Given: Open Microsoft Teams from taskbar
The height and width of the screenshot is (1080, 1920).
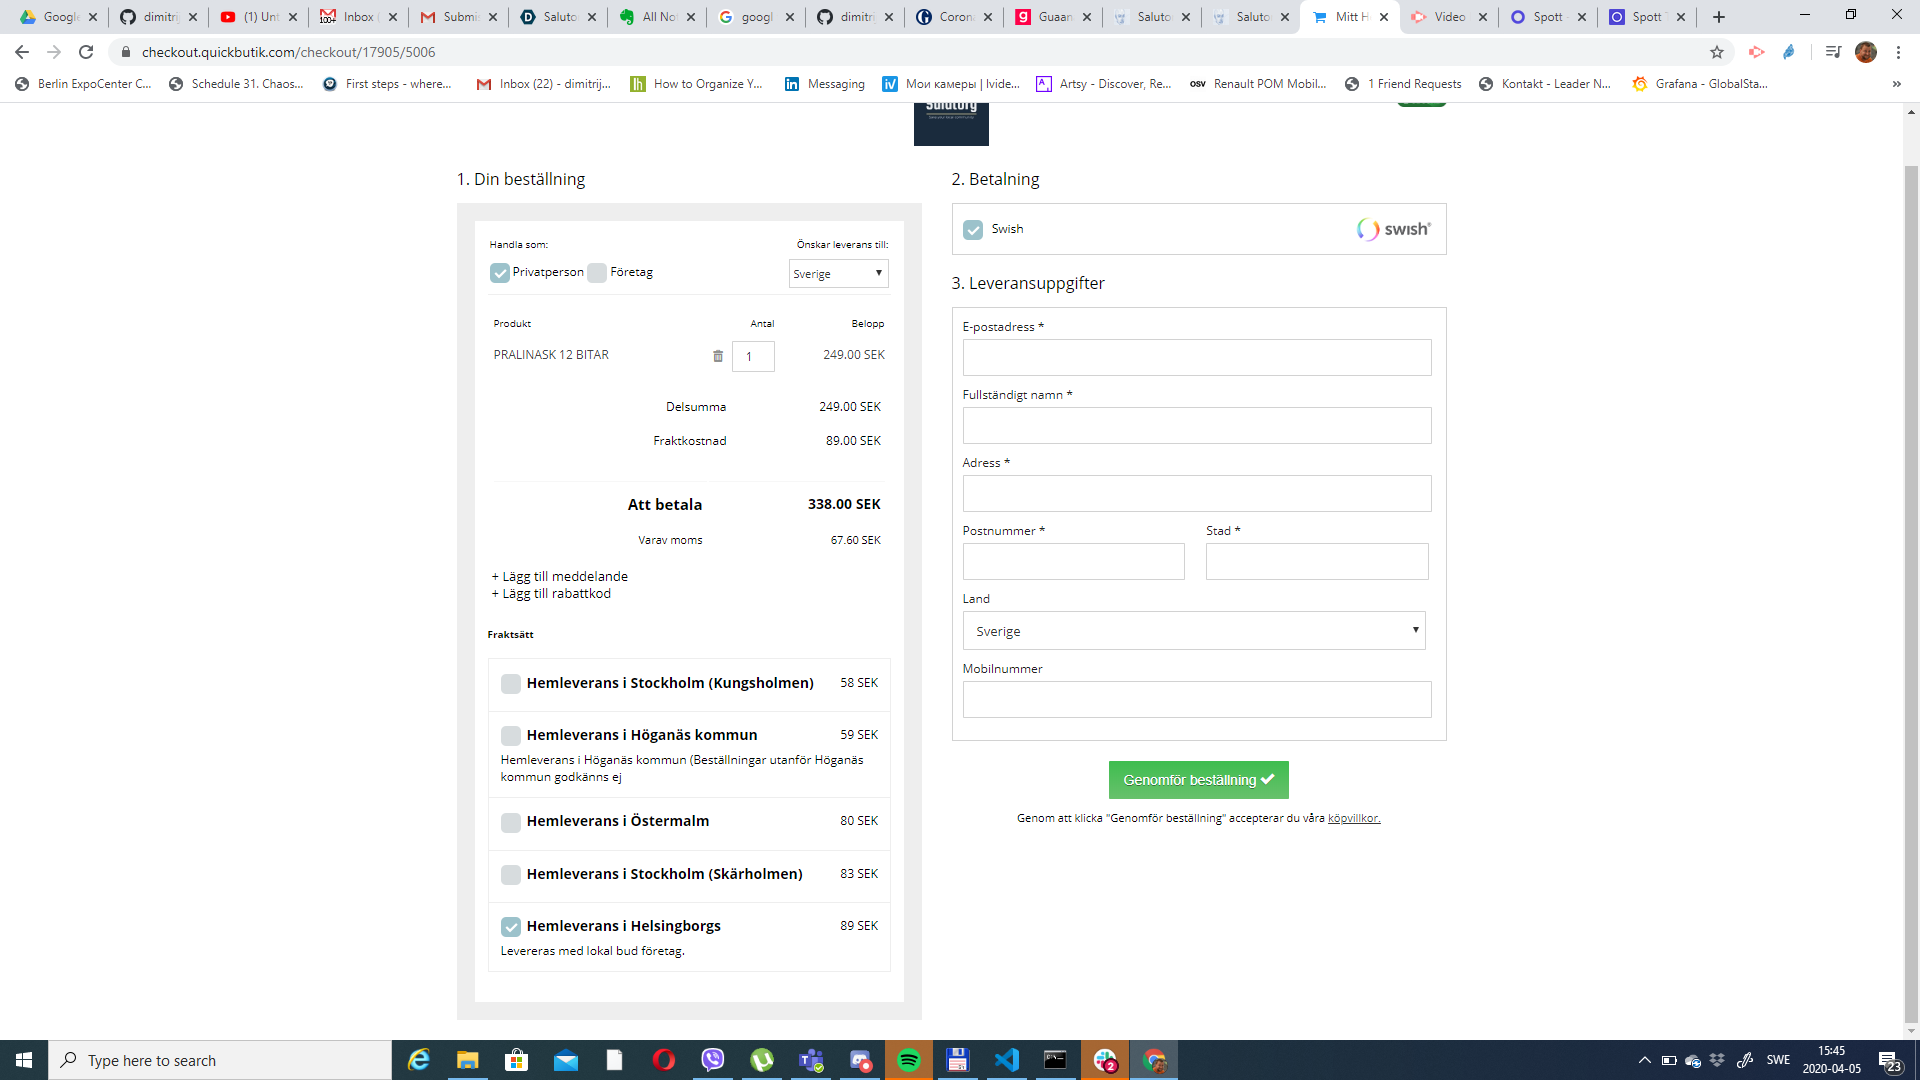Looking at the screenshot, I should click(811, 1060).
